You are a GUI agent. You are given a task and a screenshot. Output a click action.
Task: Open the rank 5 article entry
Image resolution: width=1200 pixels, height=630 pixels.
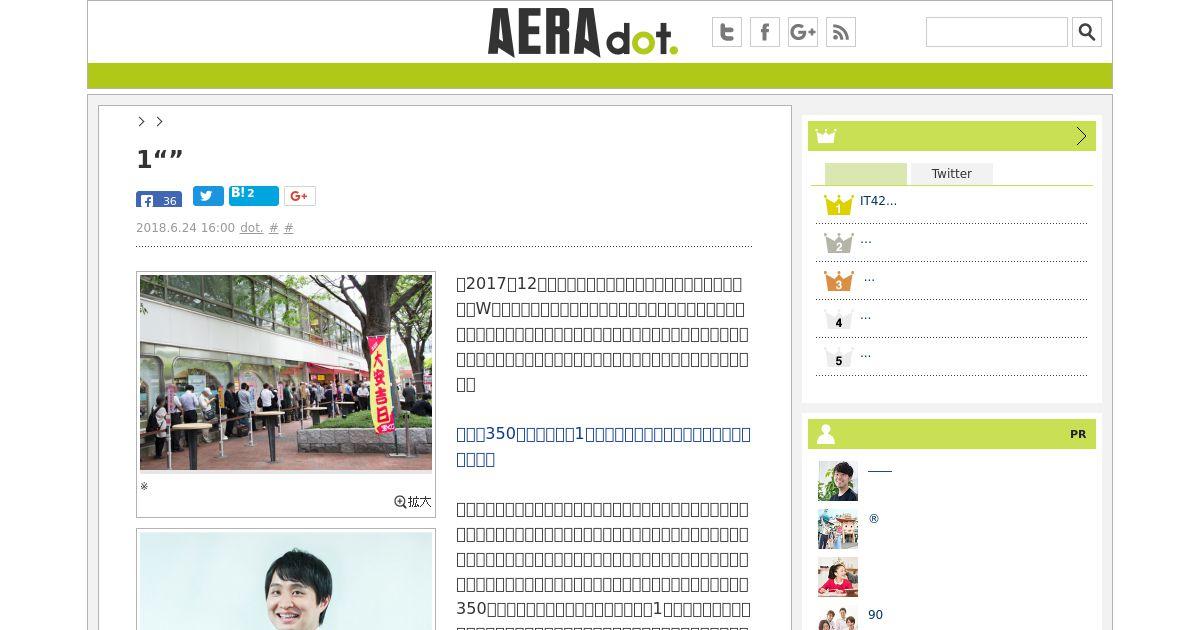(x=865, y=354)
